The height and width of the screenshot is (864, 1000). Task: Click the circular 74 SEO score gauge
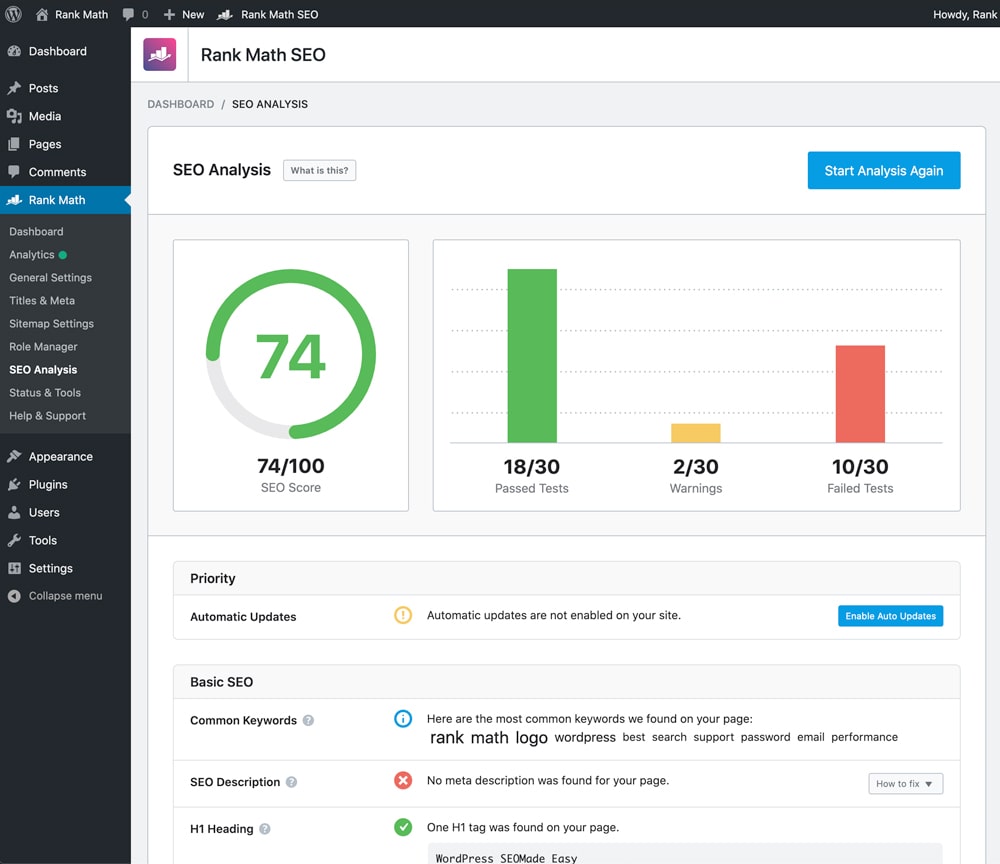290,355
